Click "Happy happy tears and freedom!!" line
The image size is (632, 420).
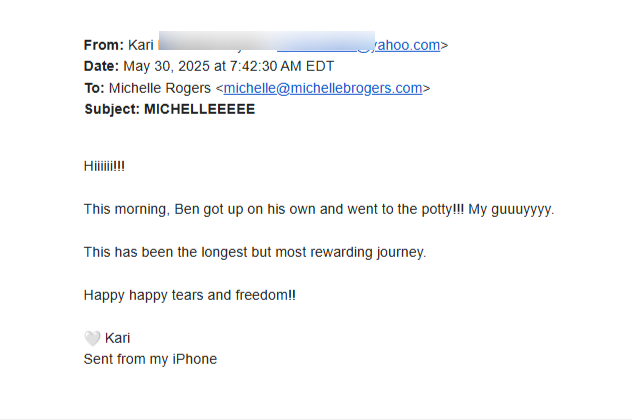(x=190, y=295)
